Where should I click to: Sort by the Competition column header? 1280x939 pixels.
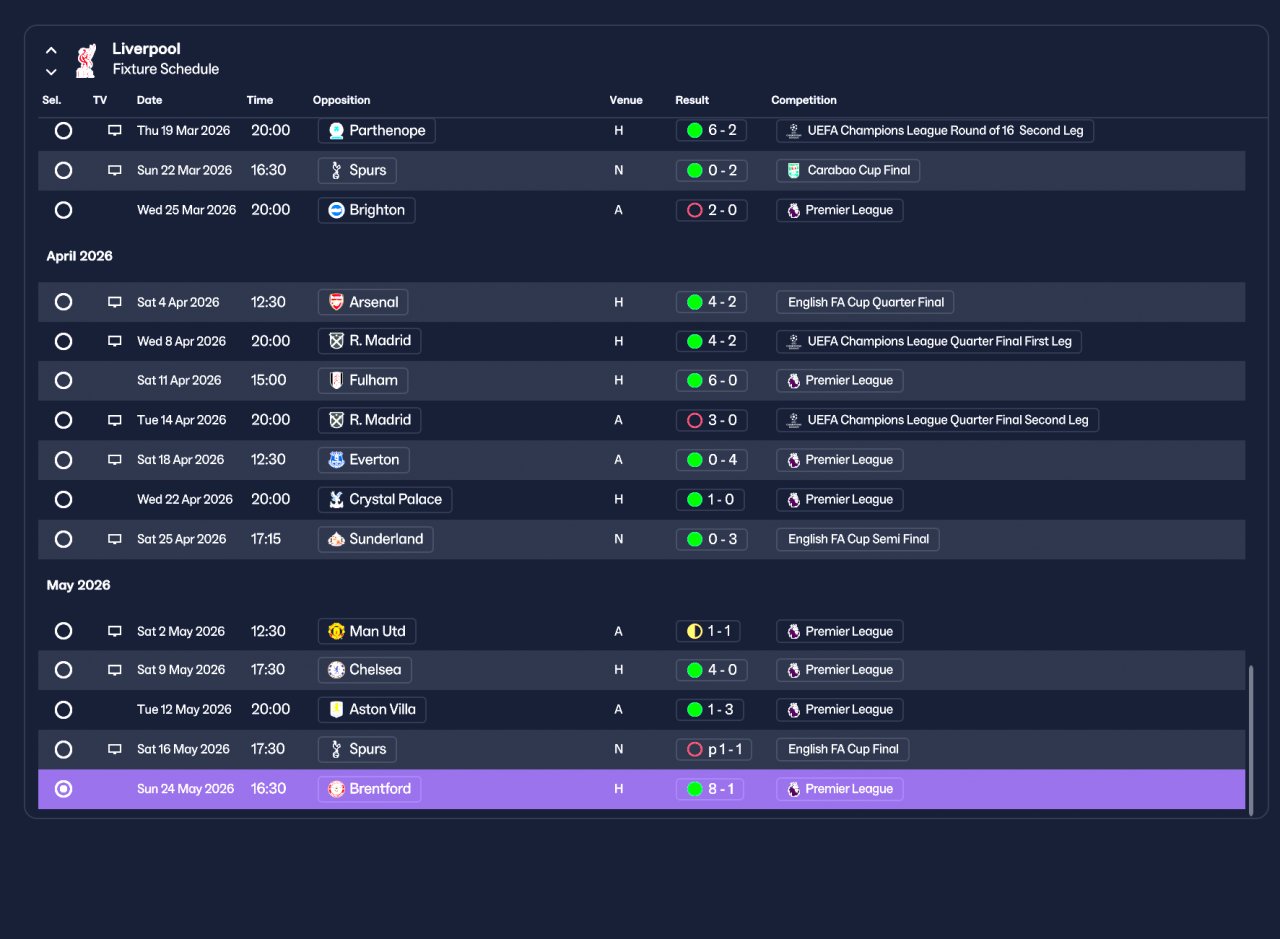click(x=804, y=100)
